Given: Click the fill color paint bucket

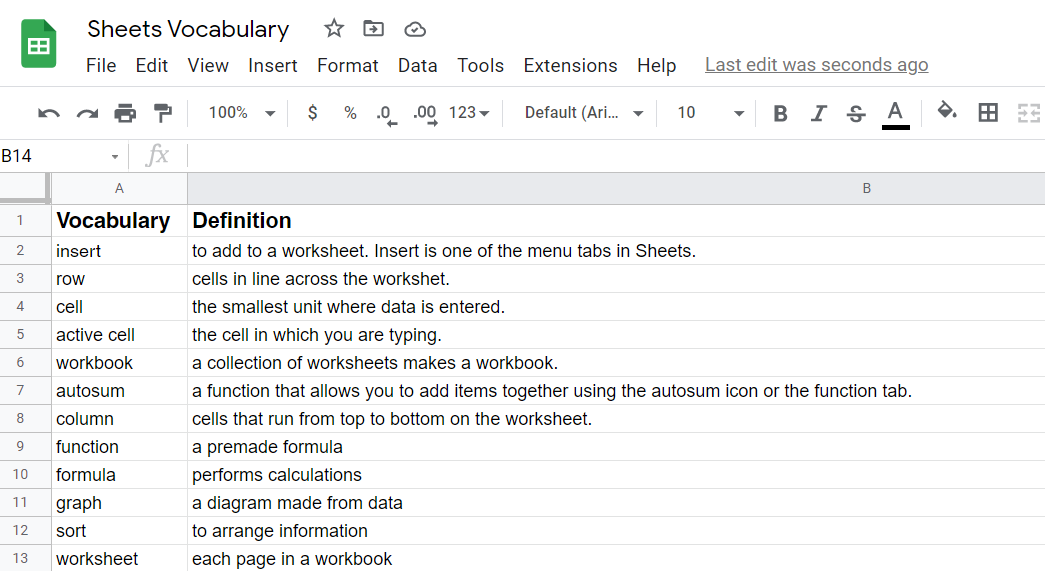Looking at the screenshot, I should tap(947, 111).
